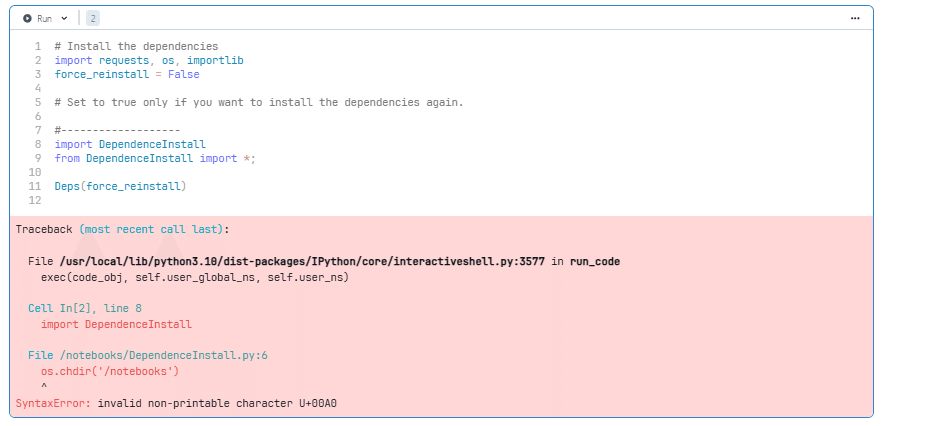Image resolution: width=940 pixels, height=426 pixels.
Task: Click 'Cell In[2], line 8' reference
Action: click(85, 308)
